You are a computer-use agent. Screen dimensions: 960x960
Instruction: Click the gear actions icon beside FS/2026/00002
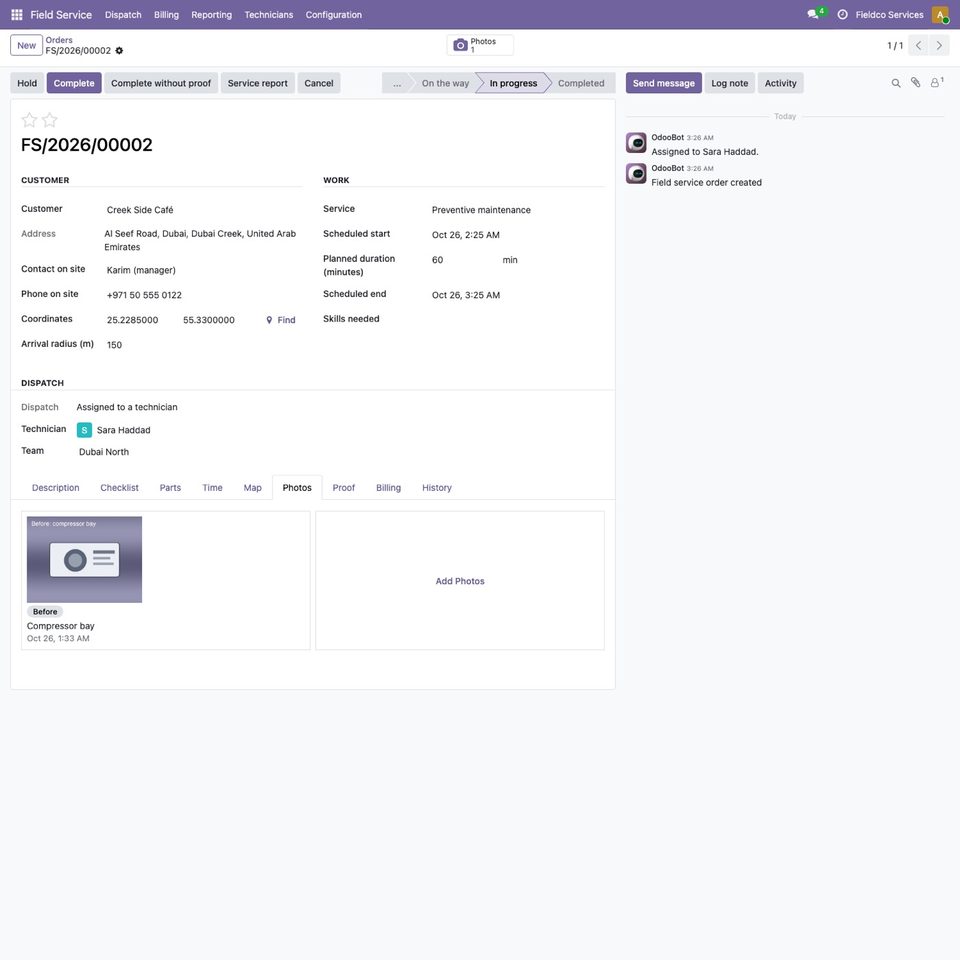coord(119,51)
